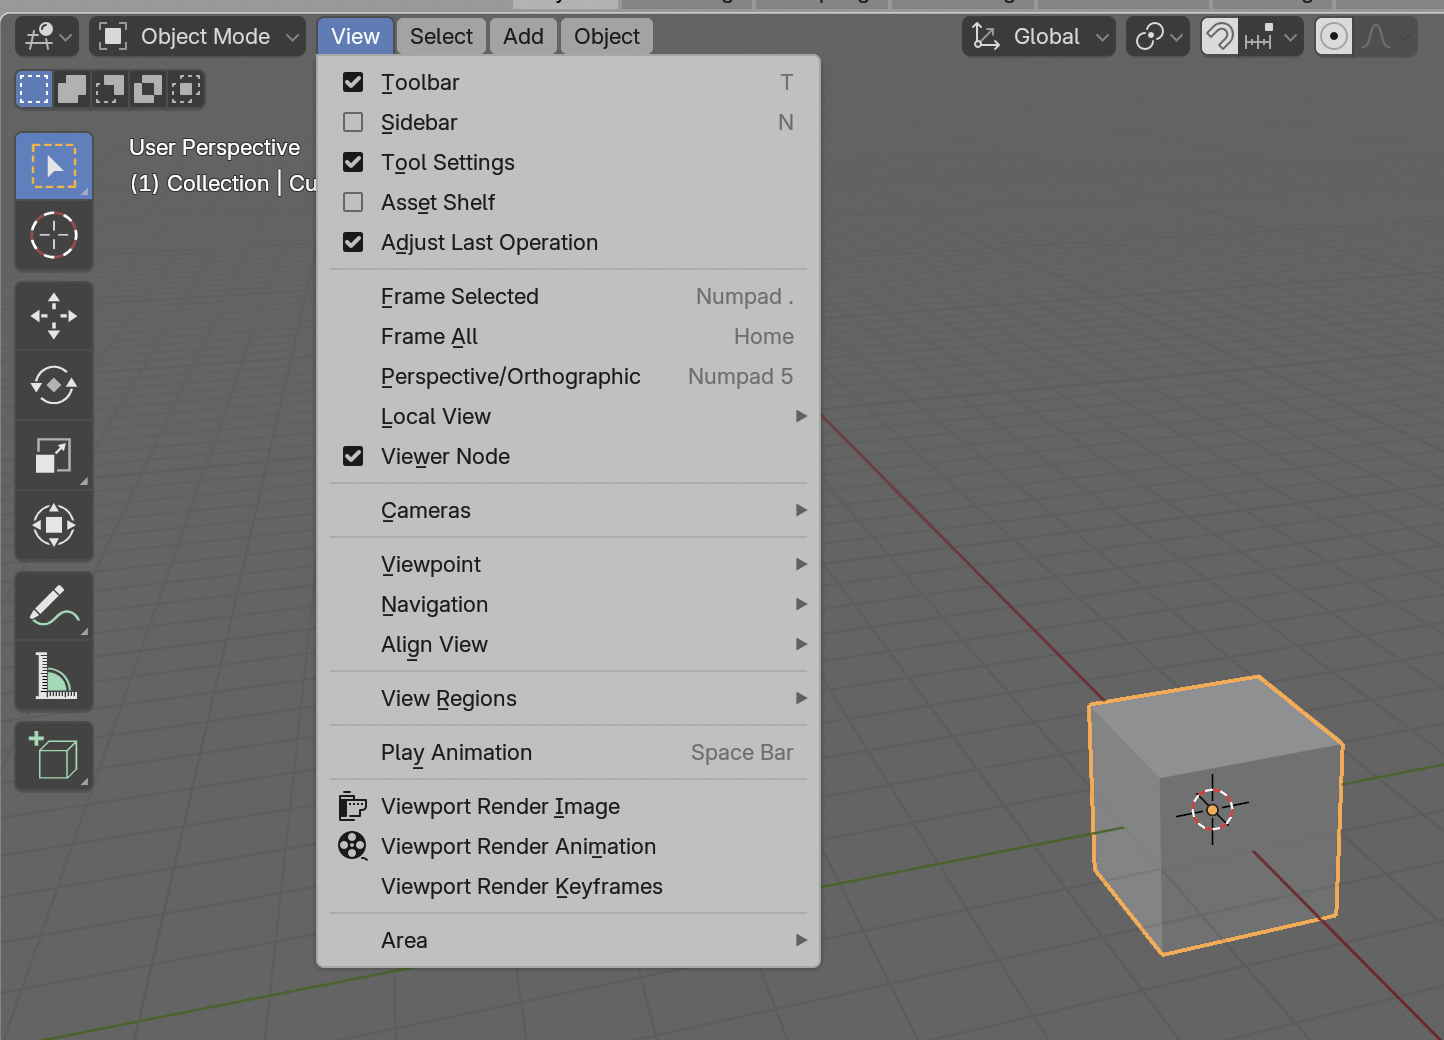Expand the Local View submenu
This screenshot has height=1040, width=1444.
click(x=568, y=416)
